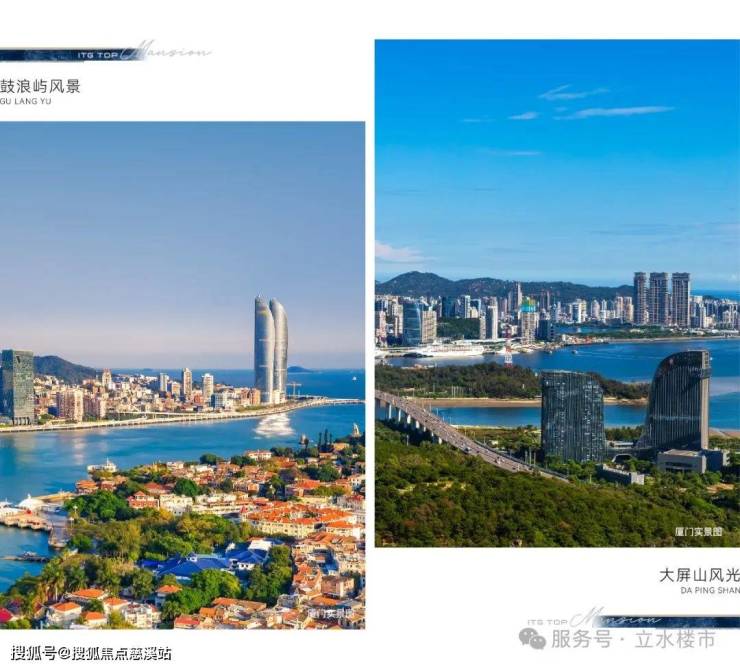Viewport: 740px width, 669px height.
Task: Open the Gulangyu island aerial photo
Action: coord(182,375)
